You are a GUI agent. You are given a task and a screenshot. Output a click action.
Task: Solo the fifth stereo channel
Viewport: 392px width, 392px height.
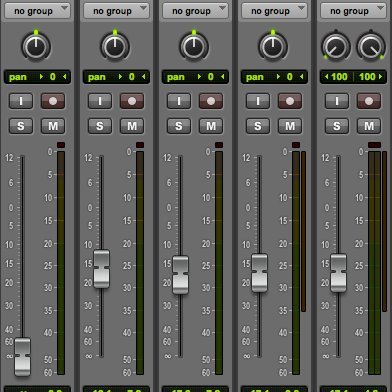click(337, 126)
